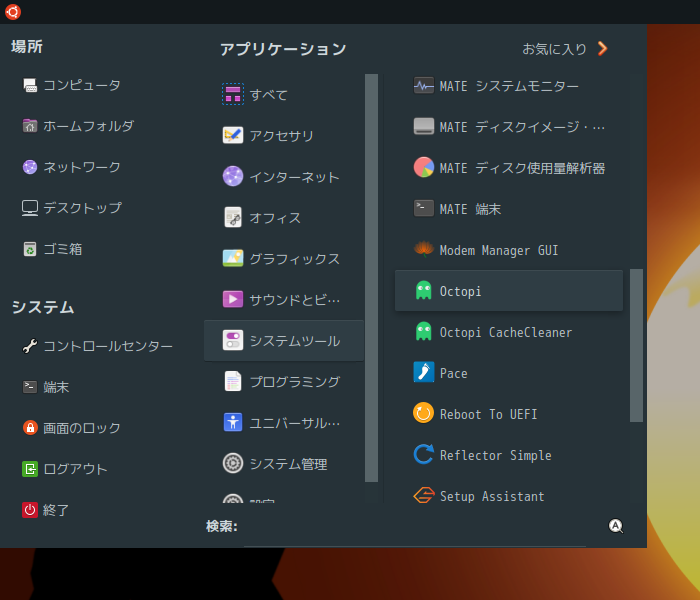Launch Modem Manager GUI icon
The height and width of the screenshot is (600, 700).
[x=424, y=250]
